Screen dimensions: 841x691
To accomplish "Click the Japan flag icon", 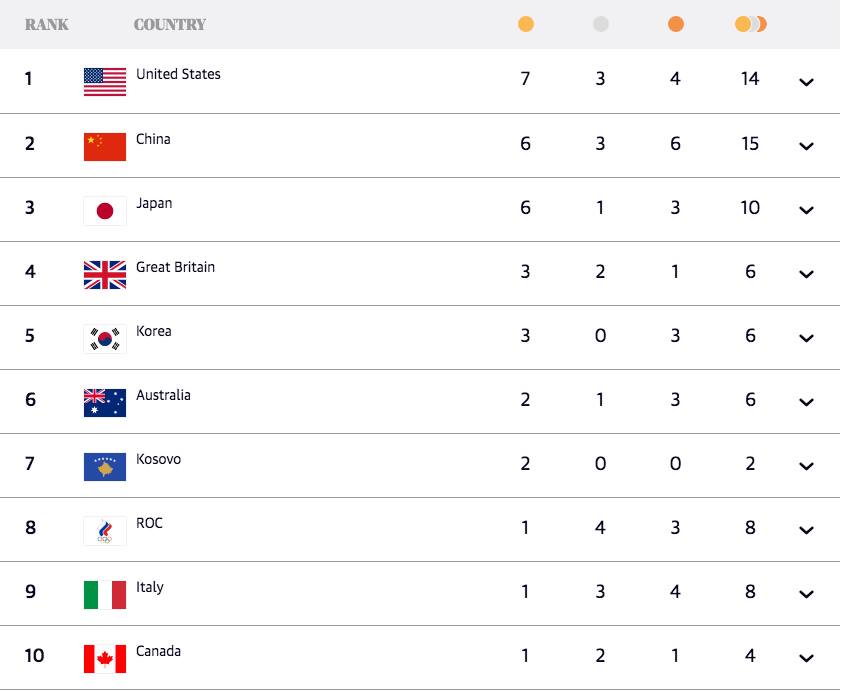I will tap(105, 210).
